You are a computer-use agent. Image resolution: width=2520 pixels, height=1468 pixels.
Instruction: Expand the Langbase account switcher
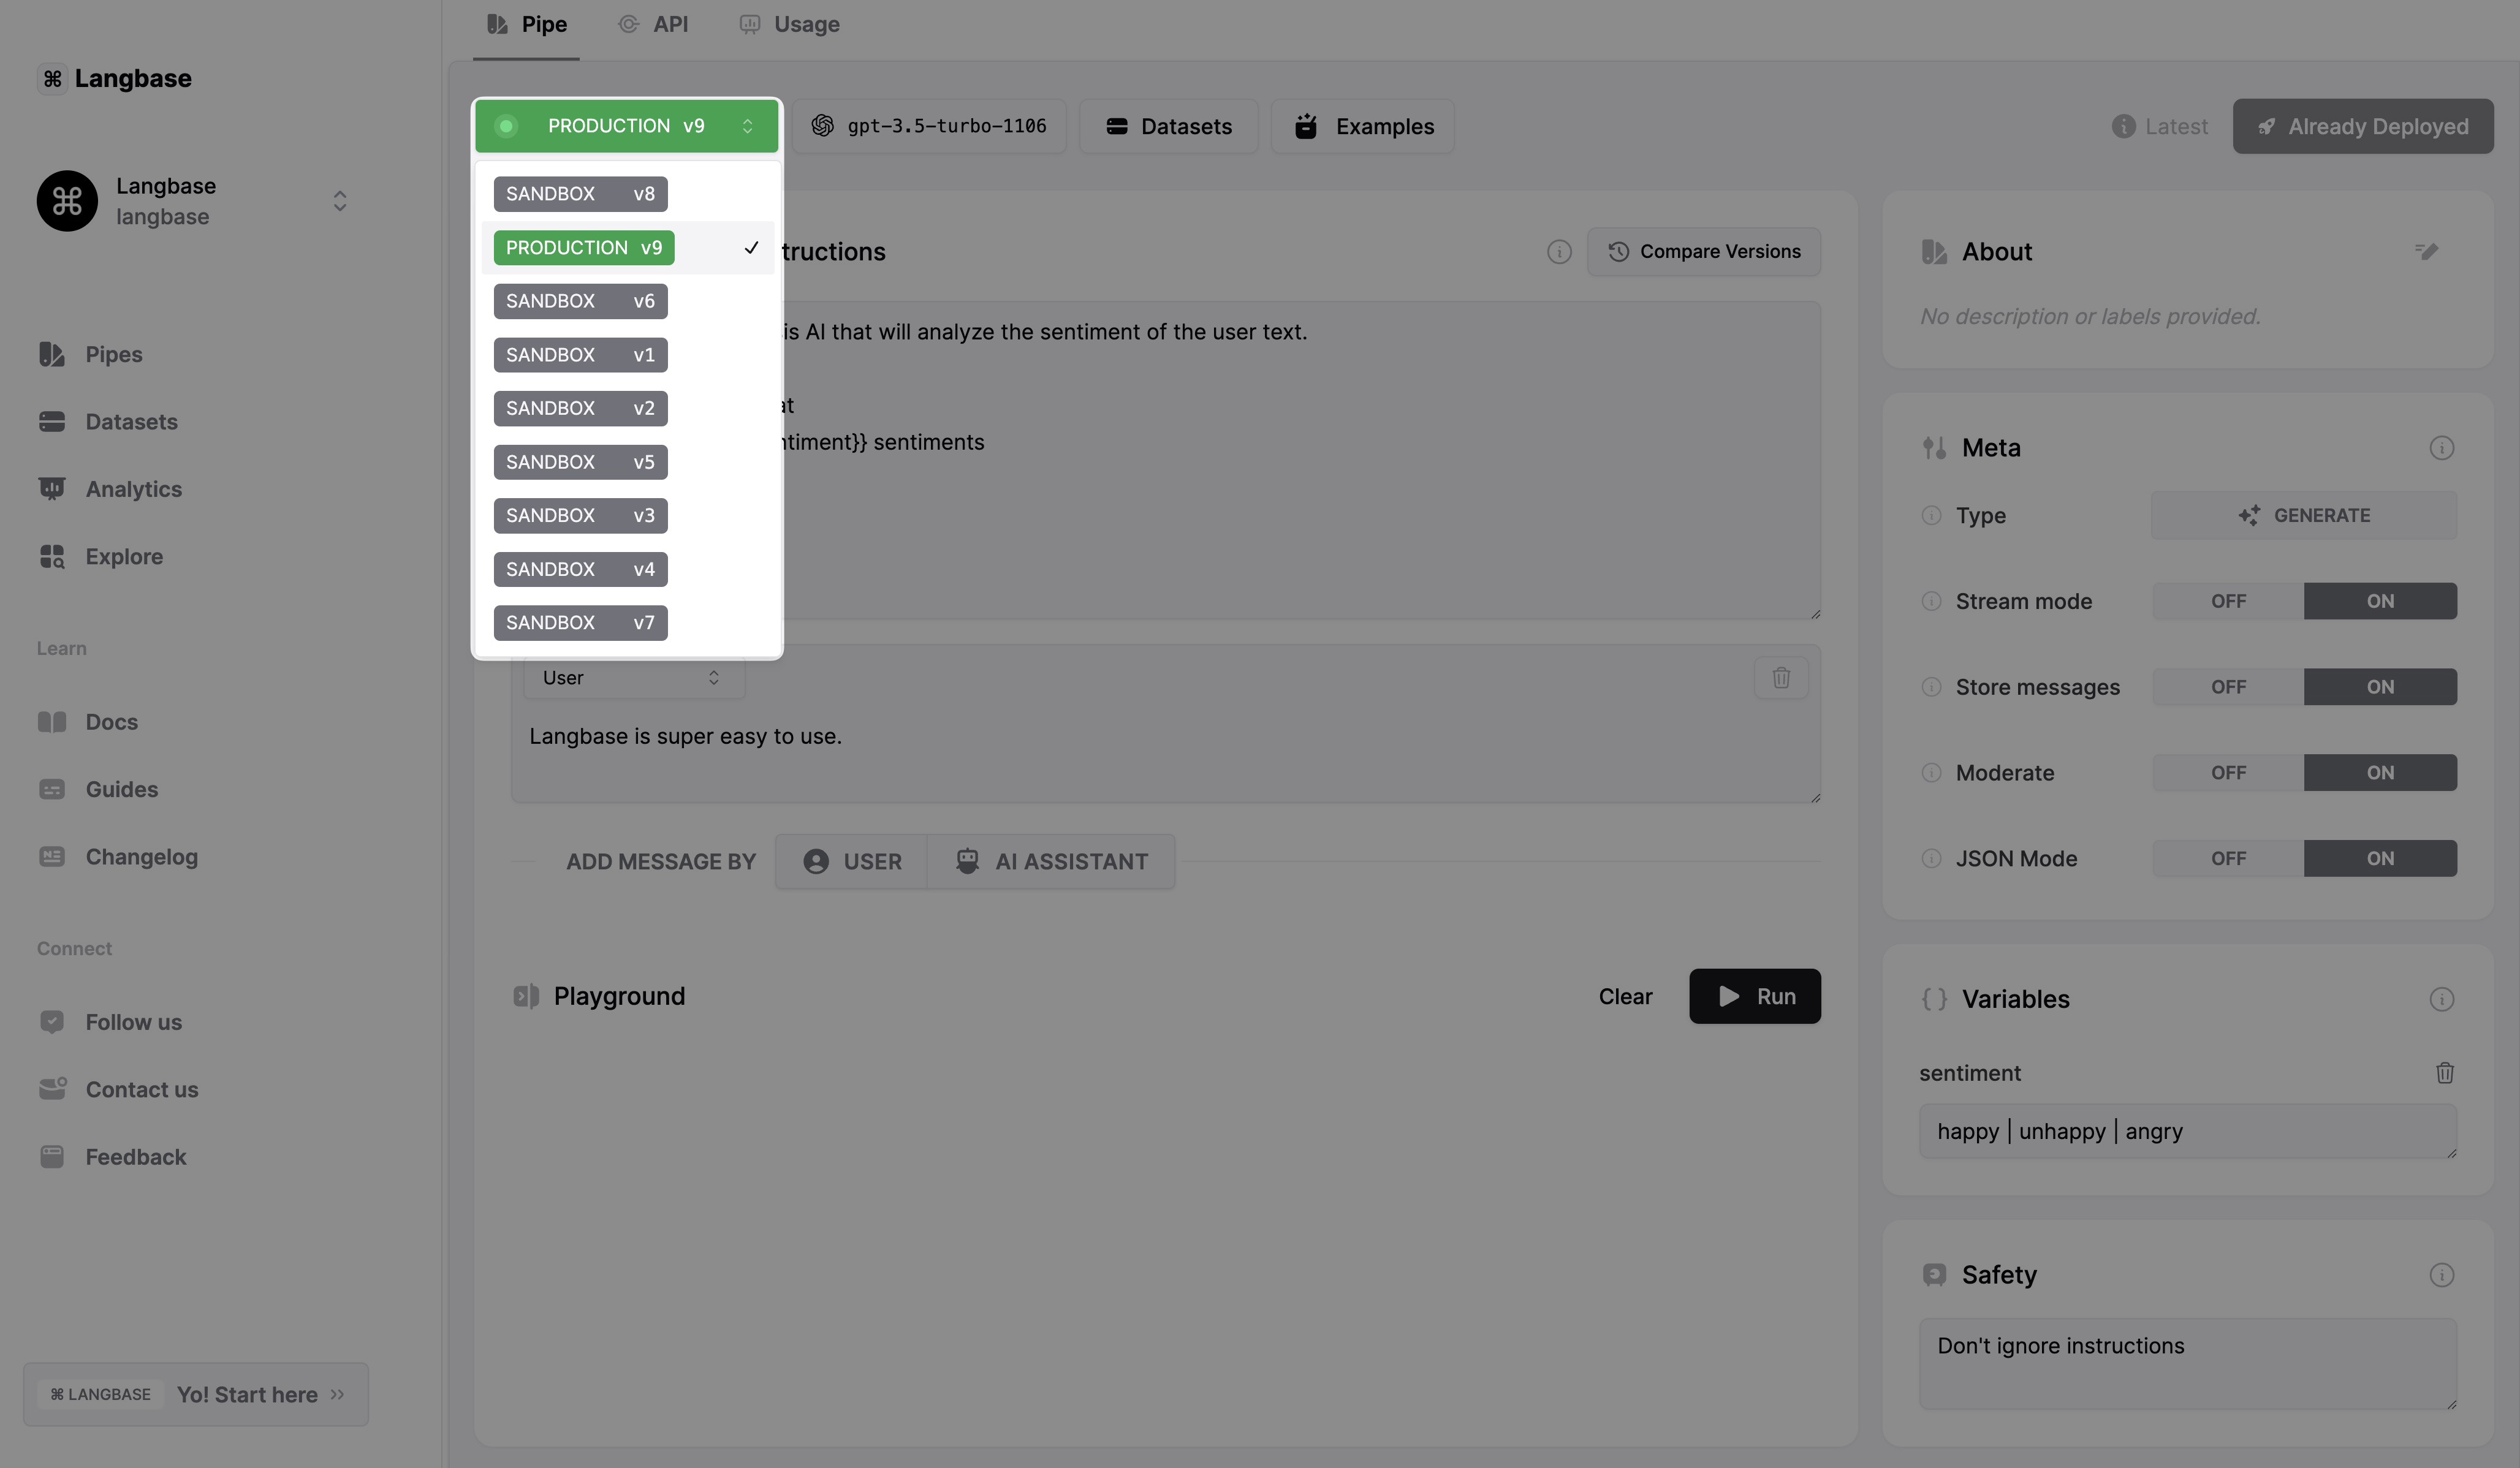(x=339, y=201)
